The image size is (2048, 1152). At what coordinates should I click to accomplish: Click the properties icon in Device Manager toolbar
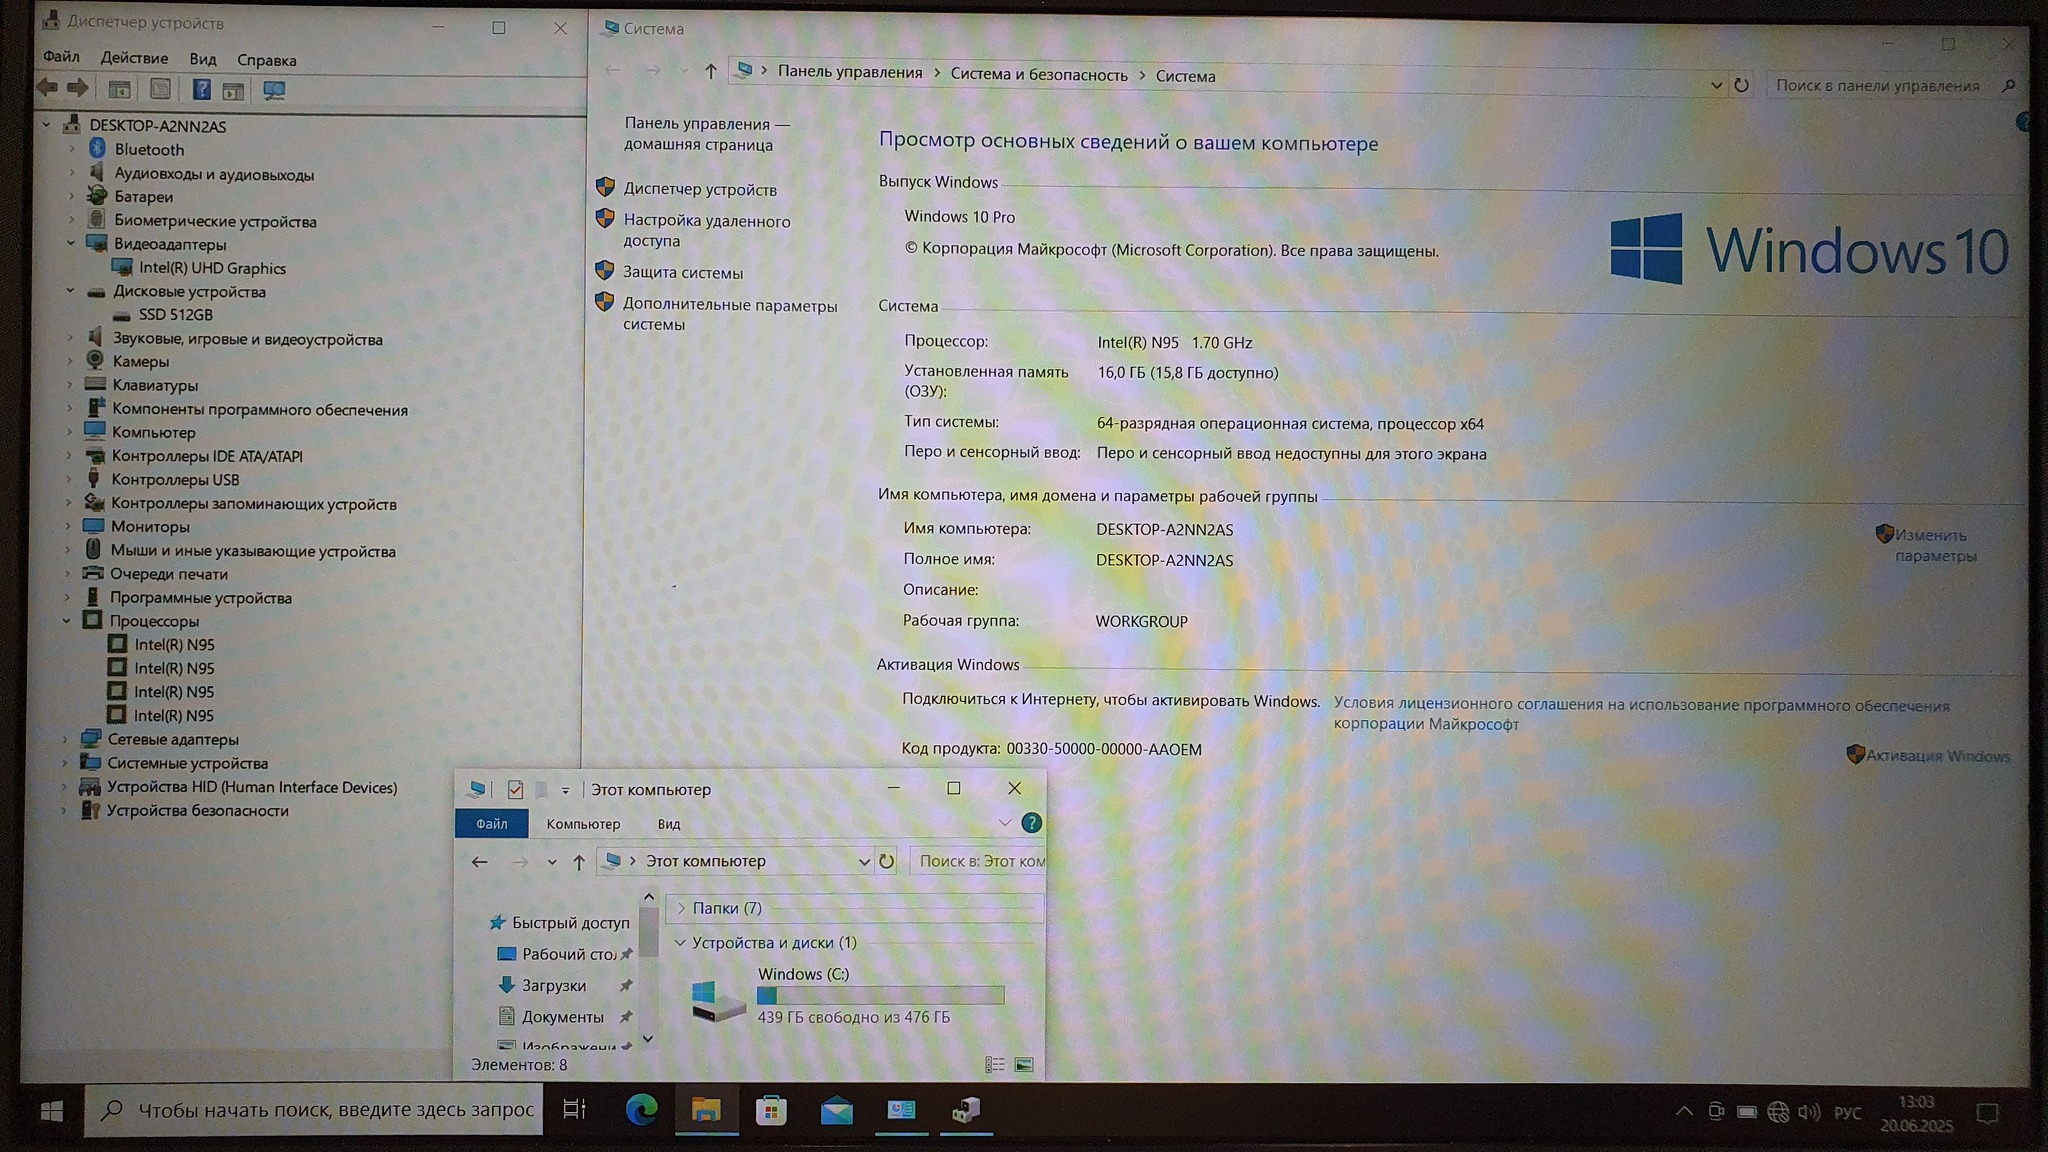coord(159,90)
